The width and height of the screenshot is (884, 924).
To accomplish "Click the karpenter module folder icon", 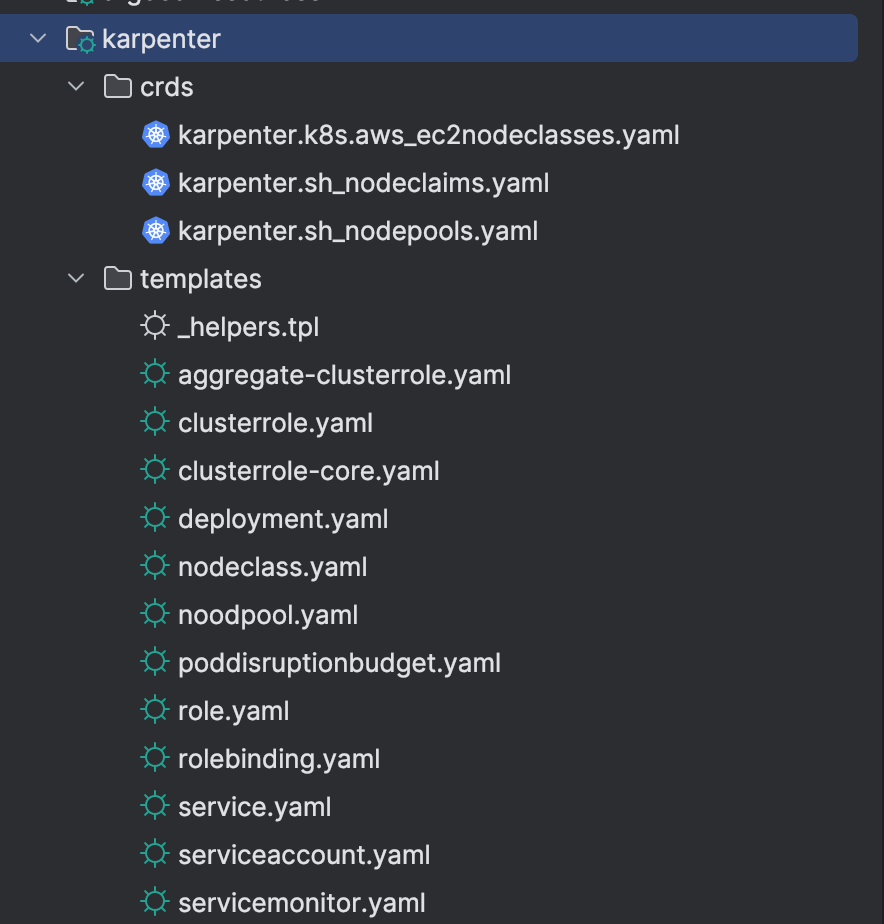I will tap(80, 40).
